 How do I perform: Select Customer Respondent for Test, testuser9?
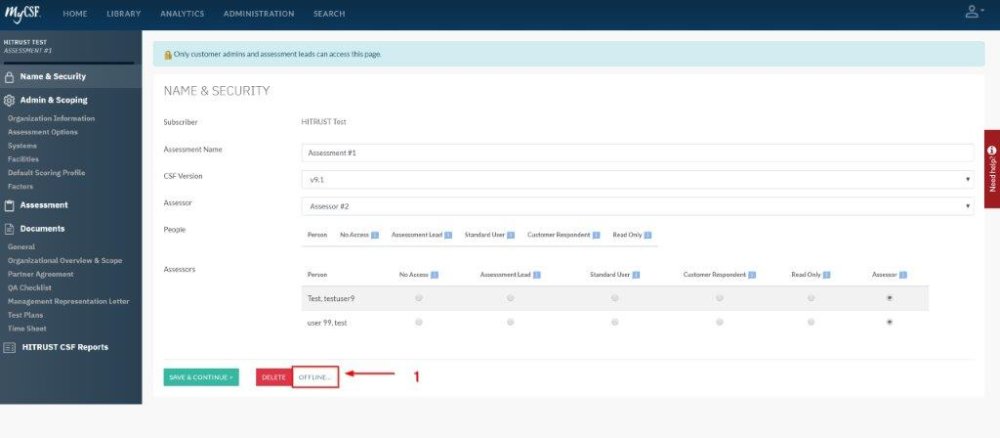[719, 298]
